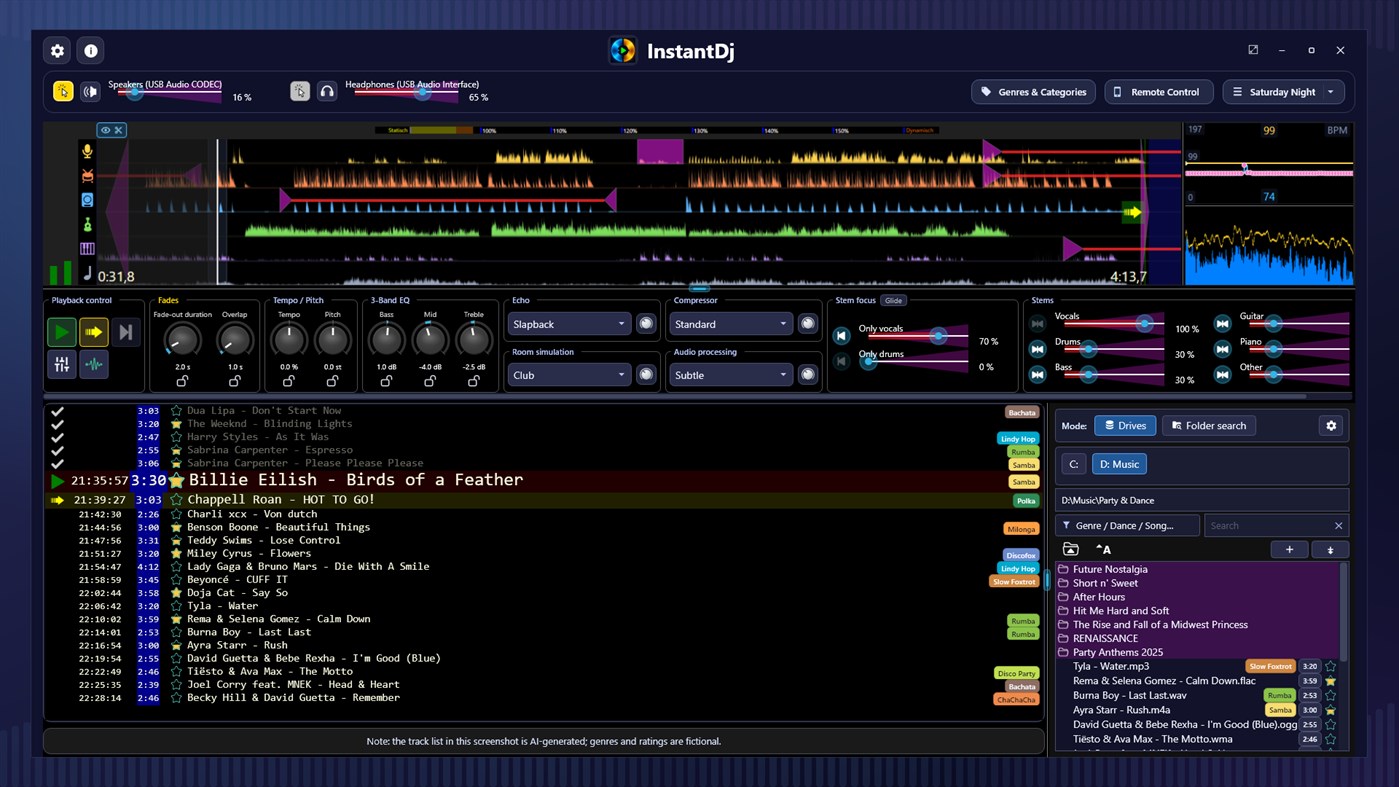Click the sort A icon in the browser

coord(1103,550)
